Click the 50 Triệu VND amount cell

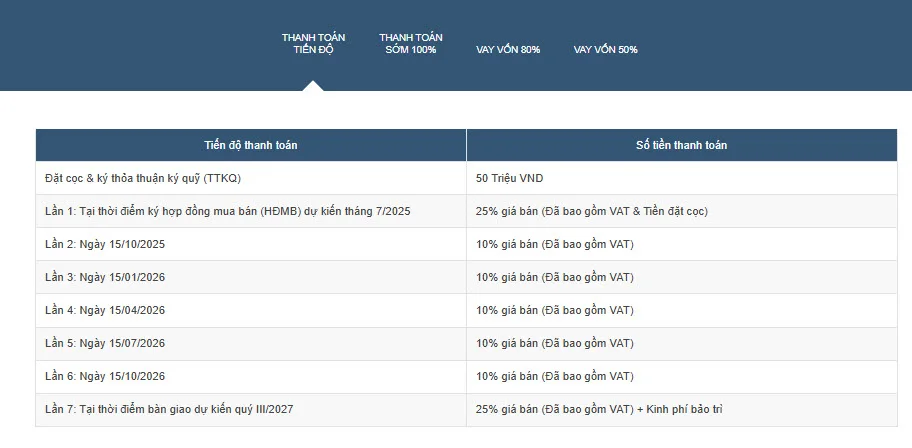(x=510, y=178)
